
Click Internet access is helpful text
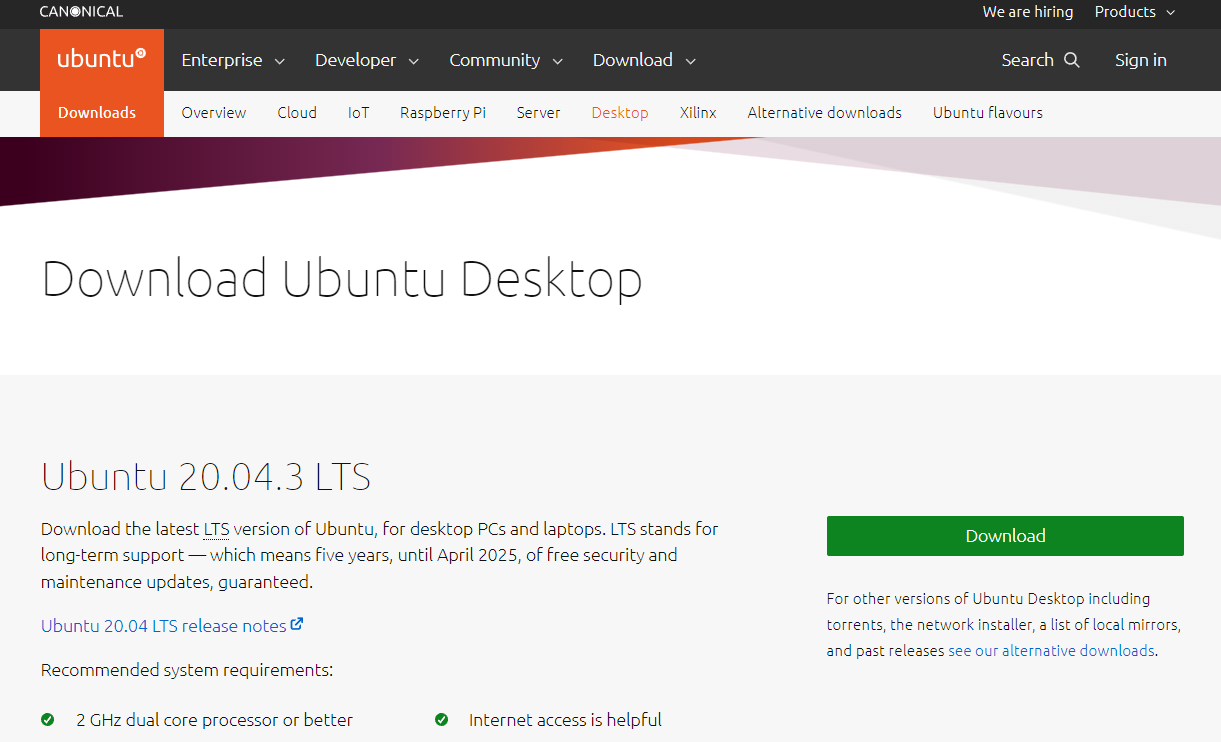point(566,720)
